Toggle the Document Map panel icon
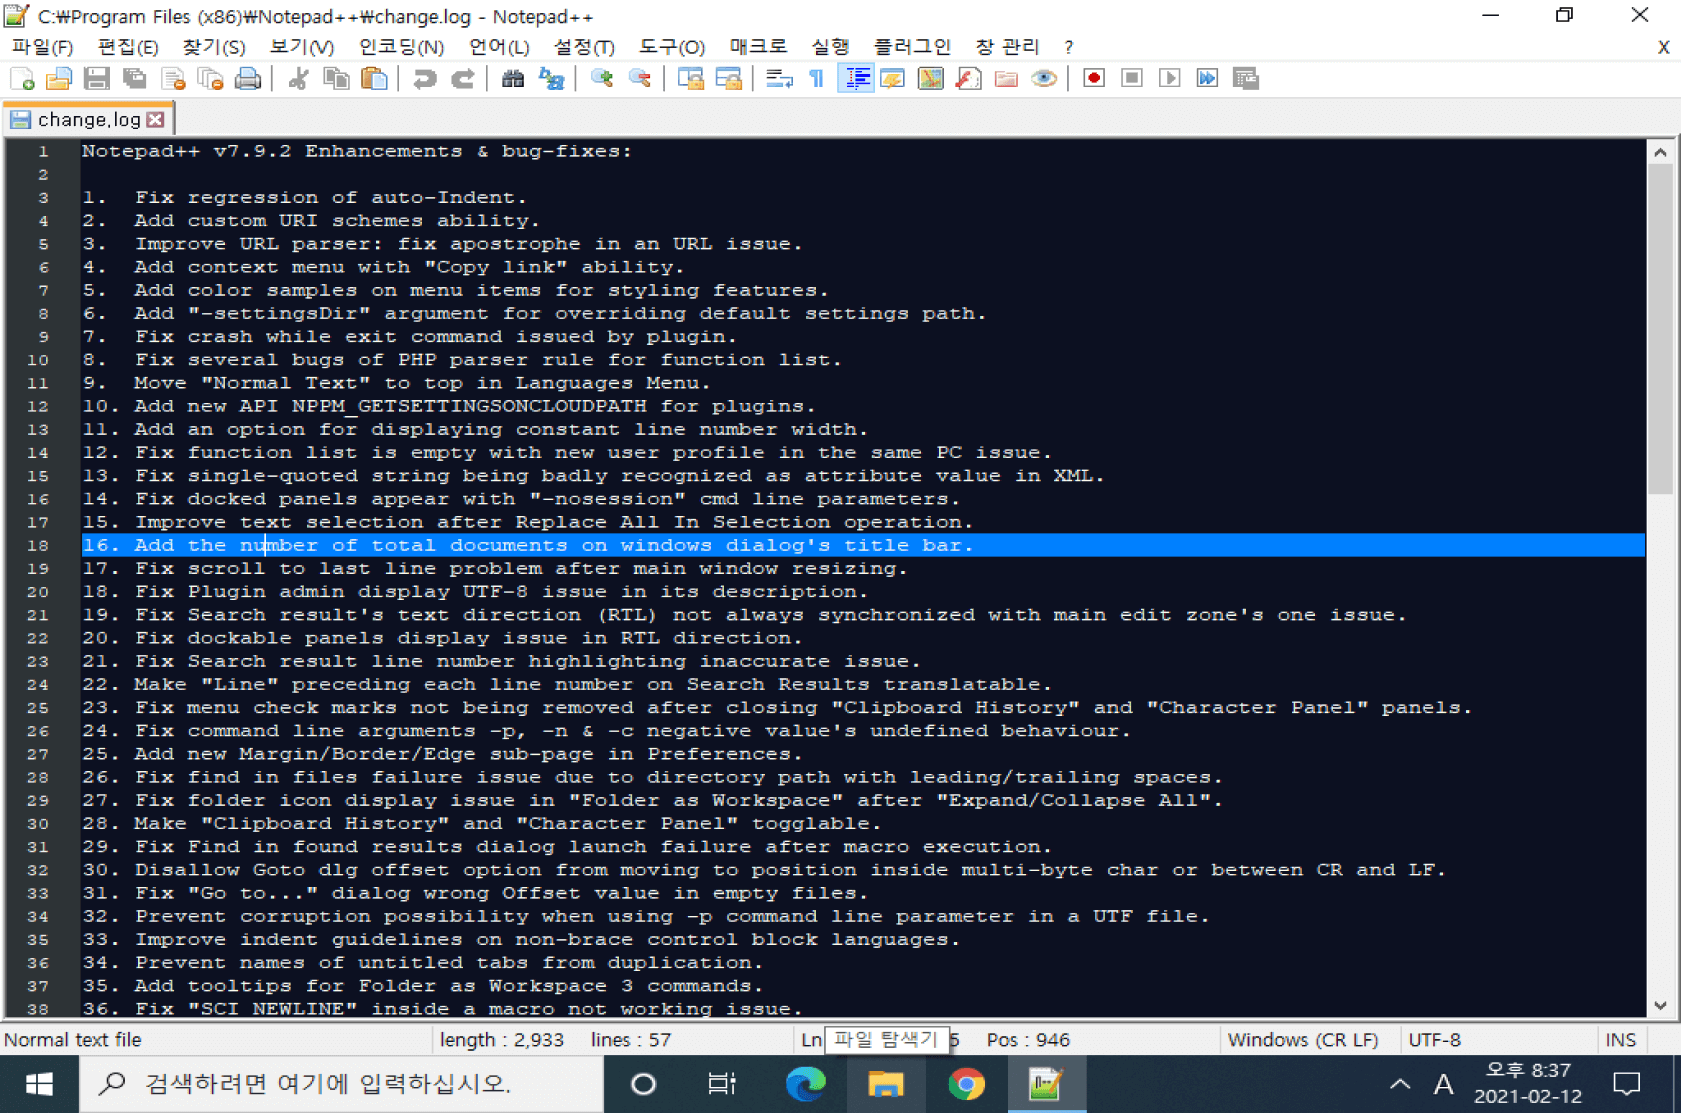 coord(931,79)
